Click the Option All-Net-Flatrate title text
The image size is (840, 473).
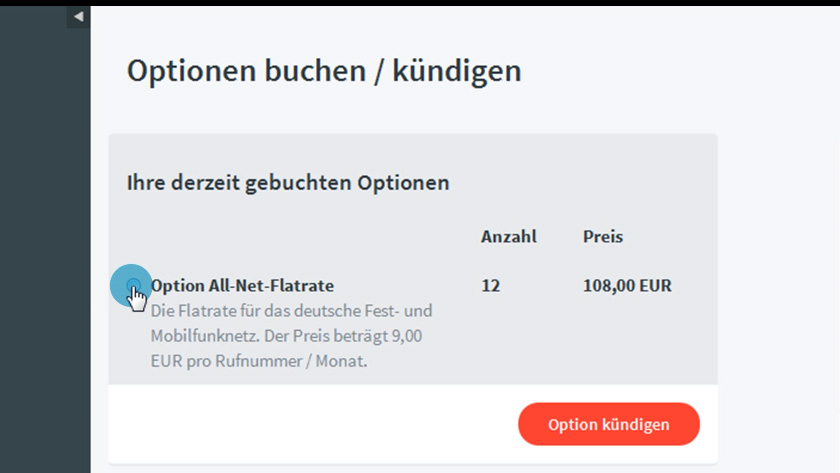[242, 286]
